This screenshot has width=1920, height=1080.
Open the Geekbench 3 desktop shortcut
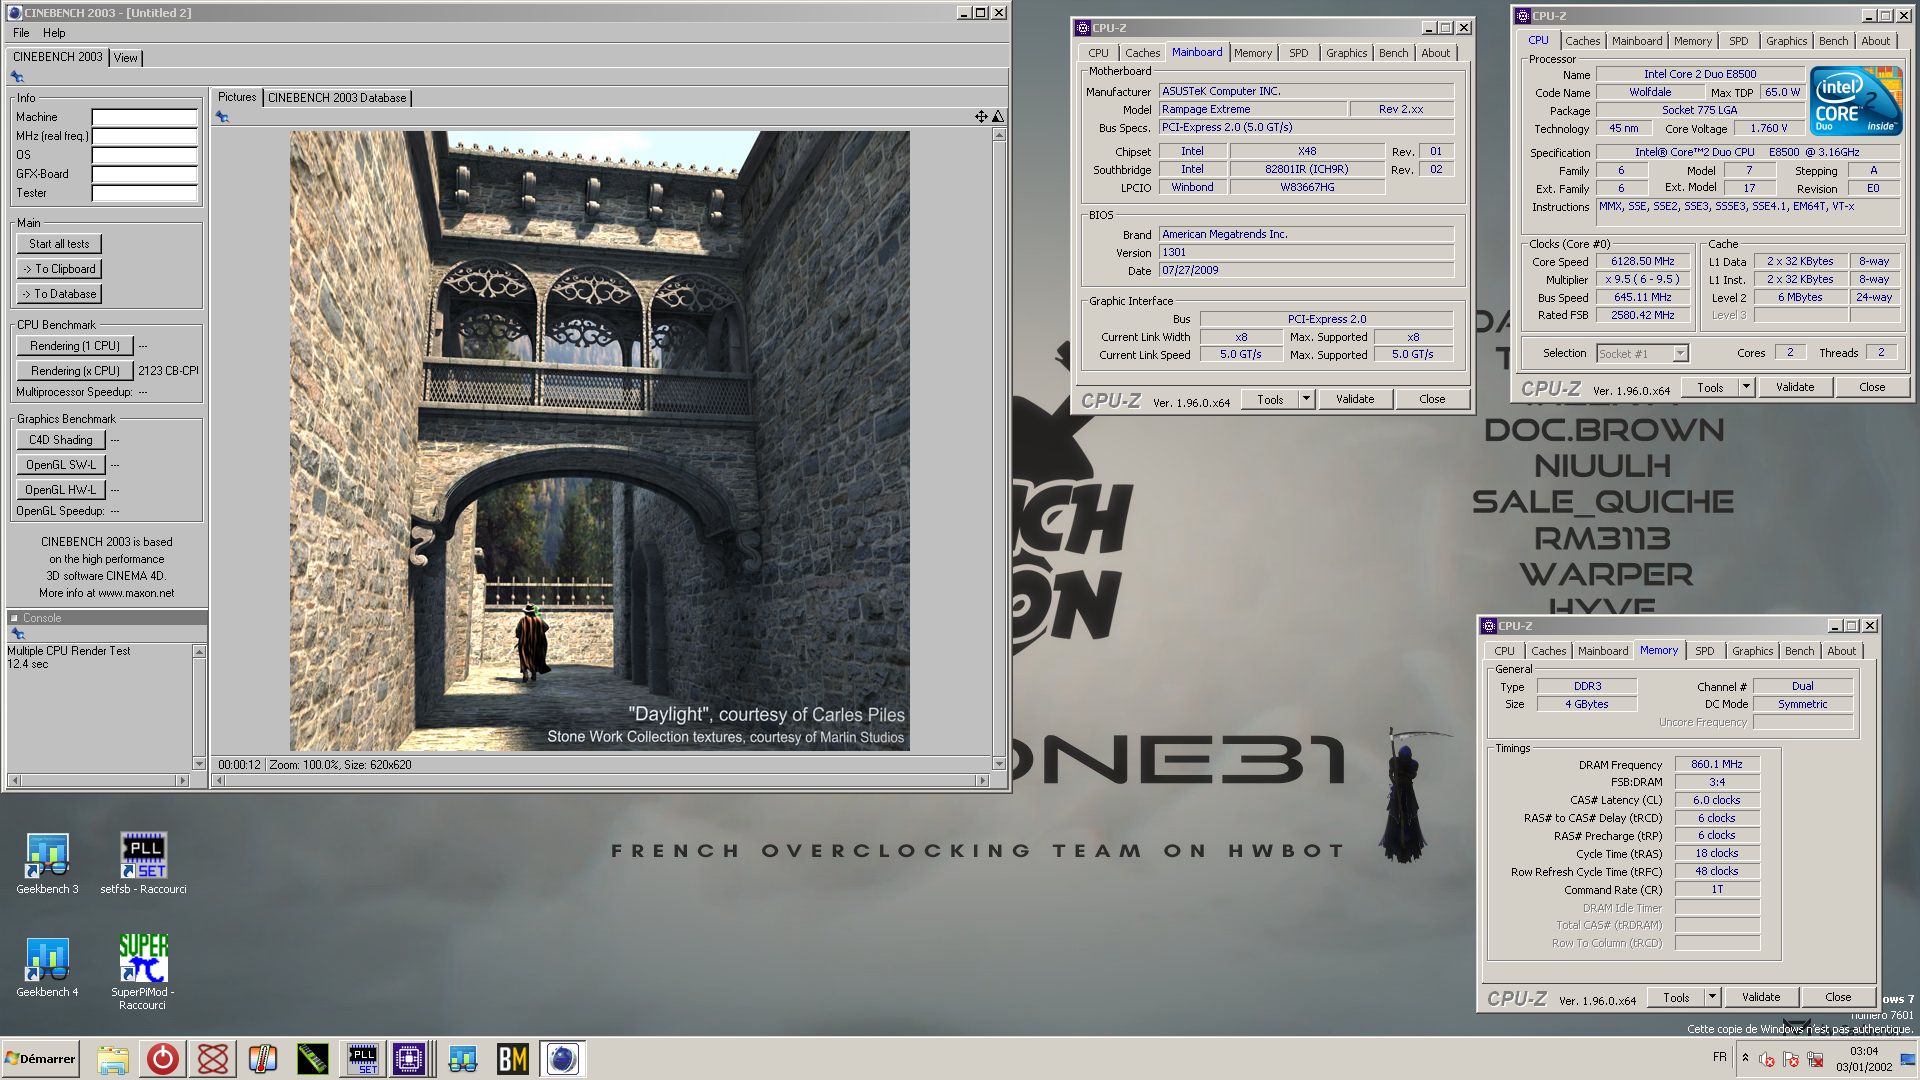tap(47, 864)
